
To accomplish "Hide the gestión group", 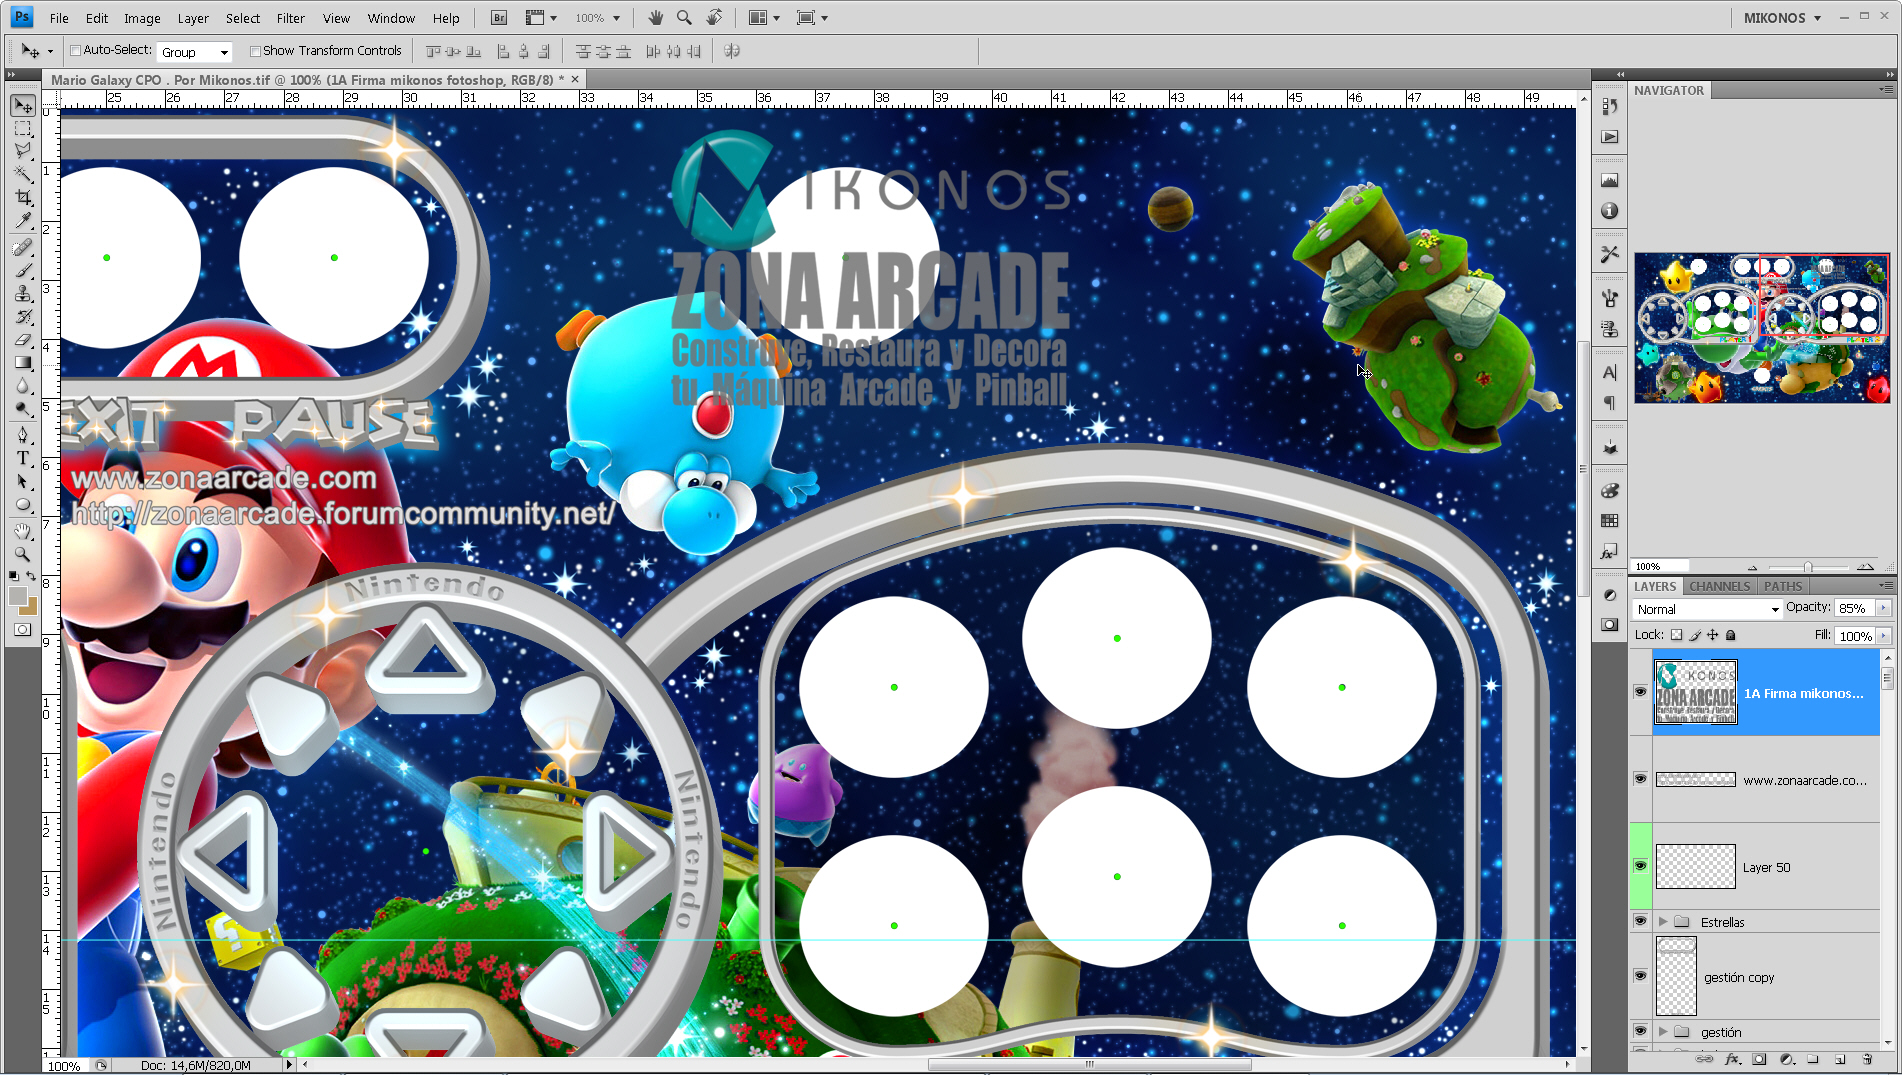I will (x=1640, y=1031).
